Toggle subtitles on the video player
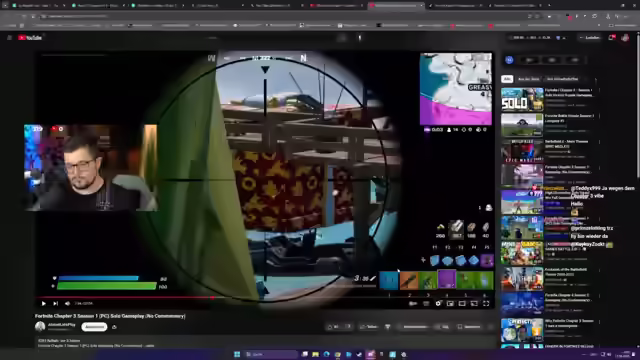This screenshot has height=360, width=640. tap(426, 304)
